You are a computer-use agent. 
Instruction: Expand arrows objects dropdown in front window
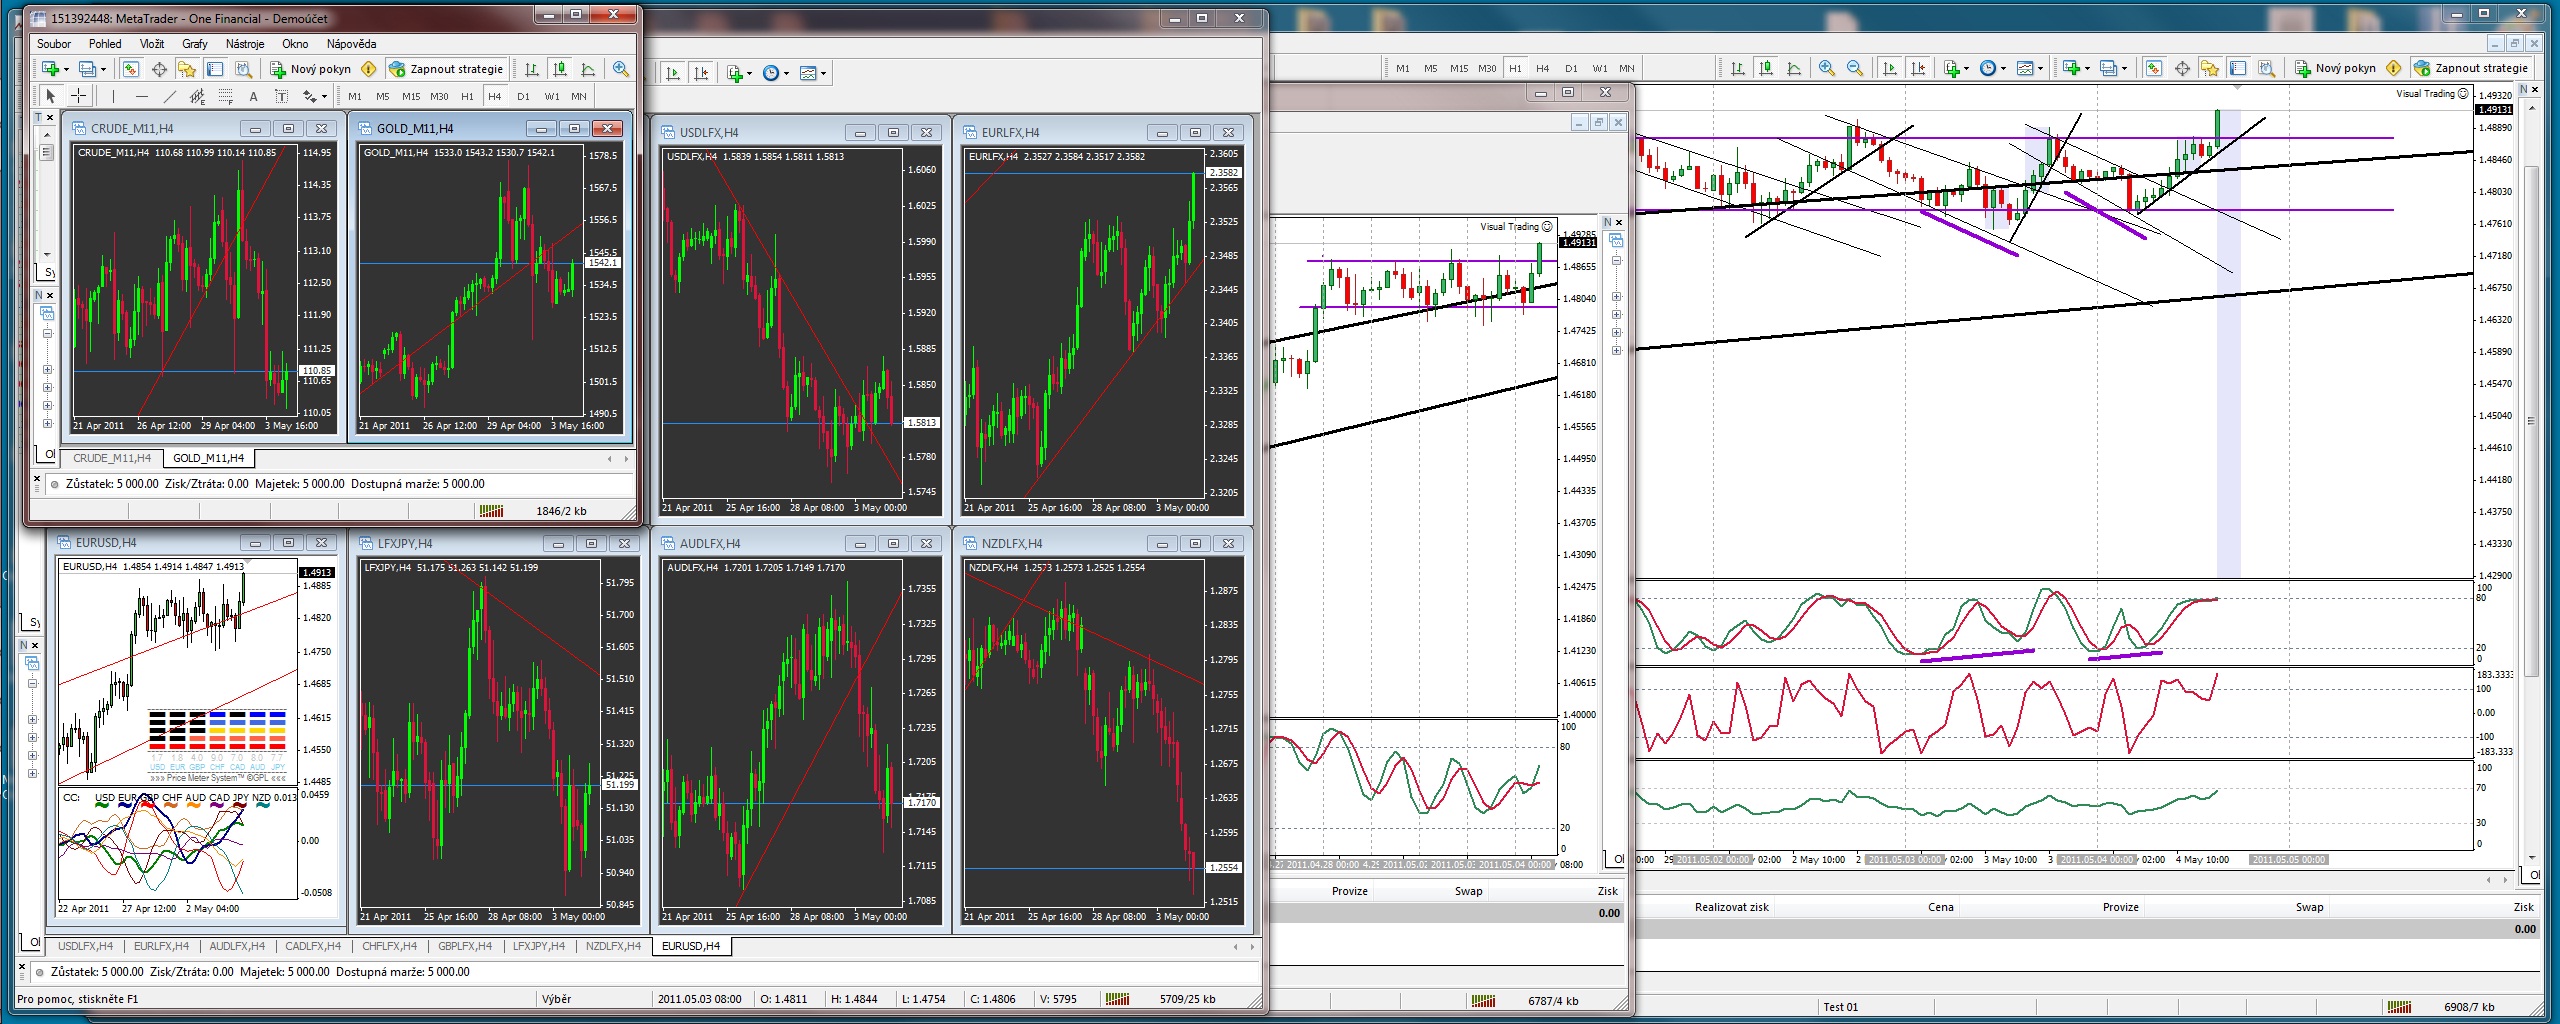pyautogui.click(x=324, y=97)
